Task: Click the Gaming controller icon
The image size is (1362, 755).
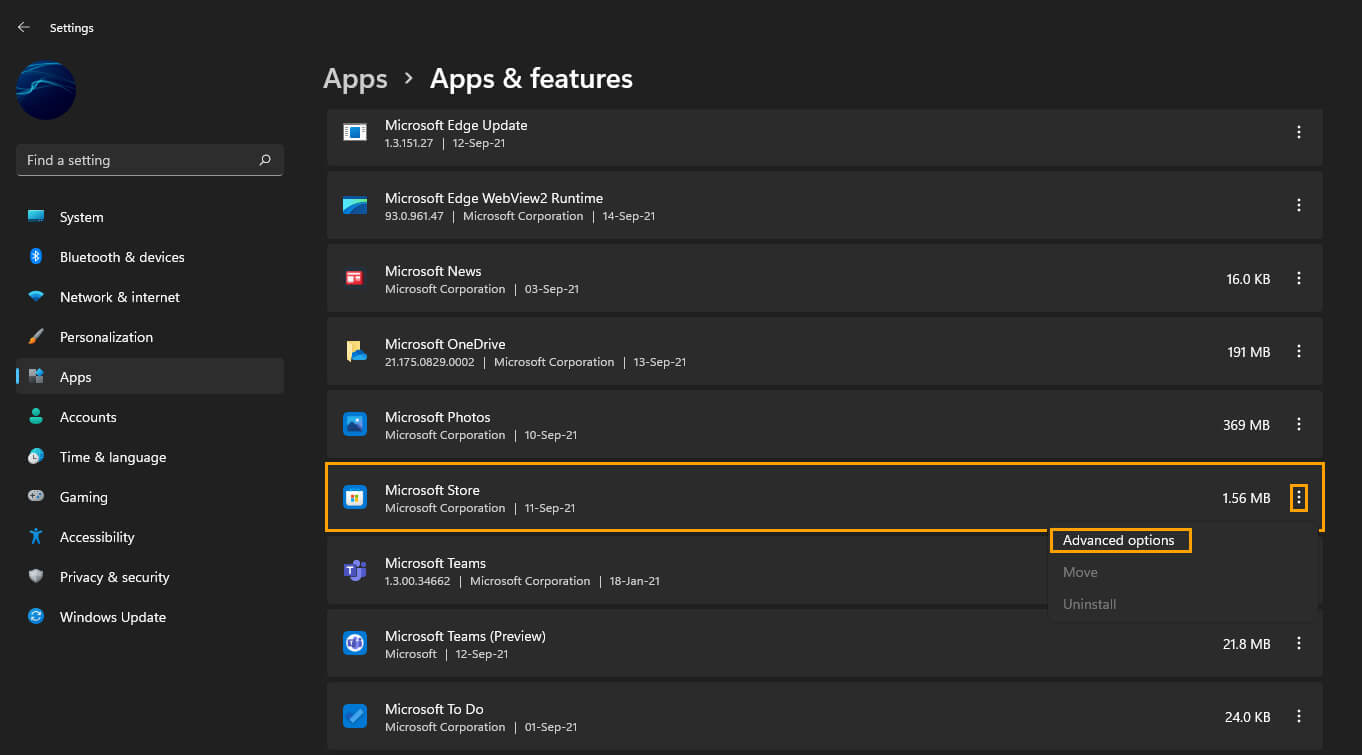Action: click(36, 497)
